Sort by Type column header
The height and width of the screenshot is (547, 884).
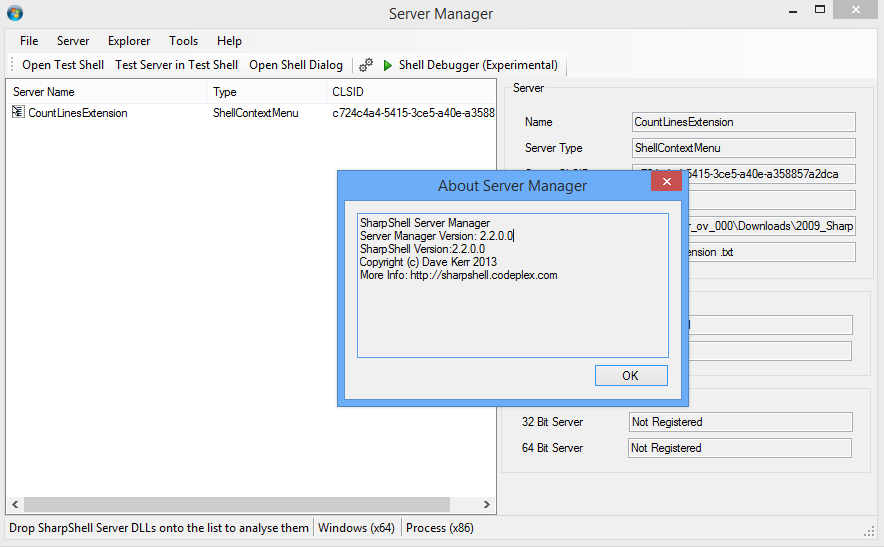tap(266, 91)
